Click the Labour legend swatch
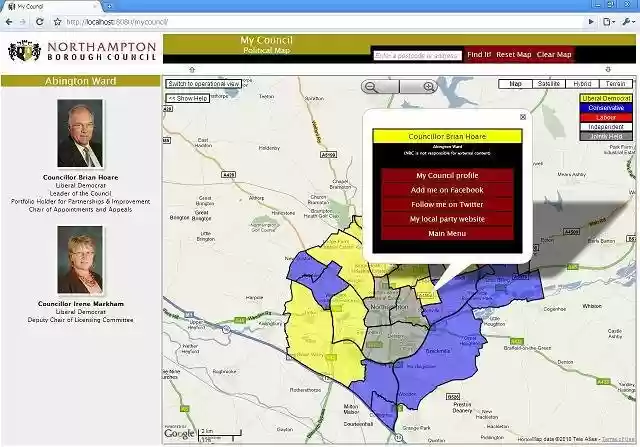 (606, 118)
